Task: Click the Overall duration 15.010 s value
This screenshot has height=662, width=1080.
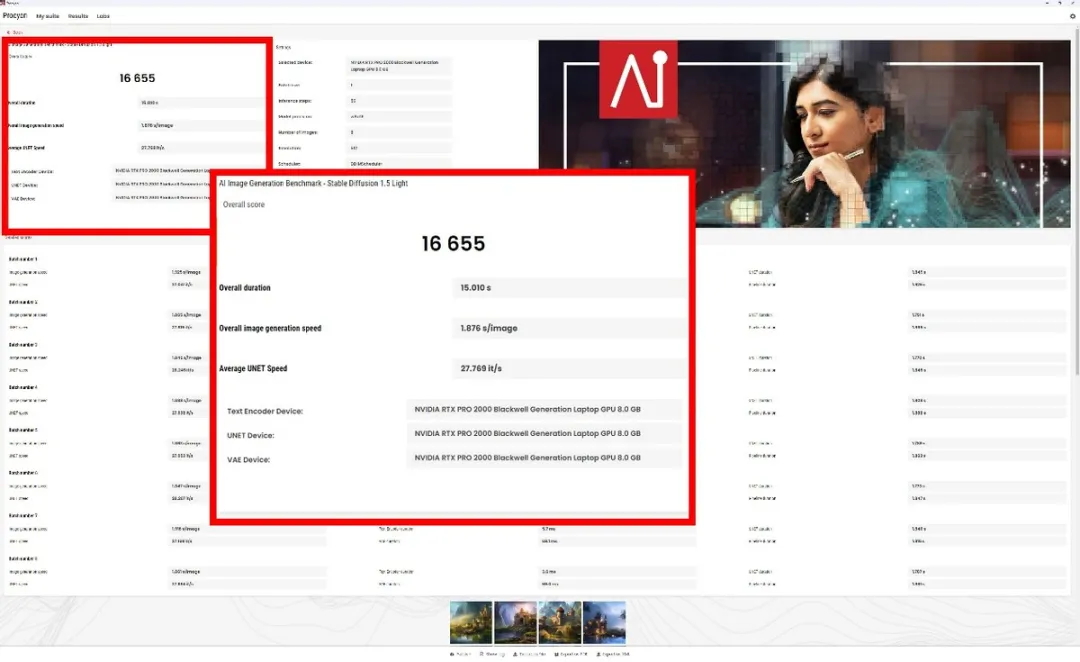Action: (x=568, y=288)
